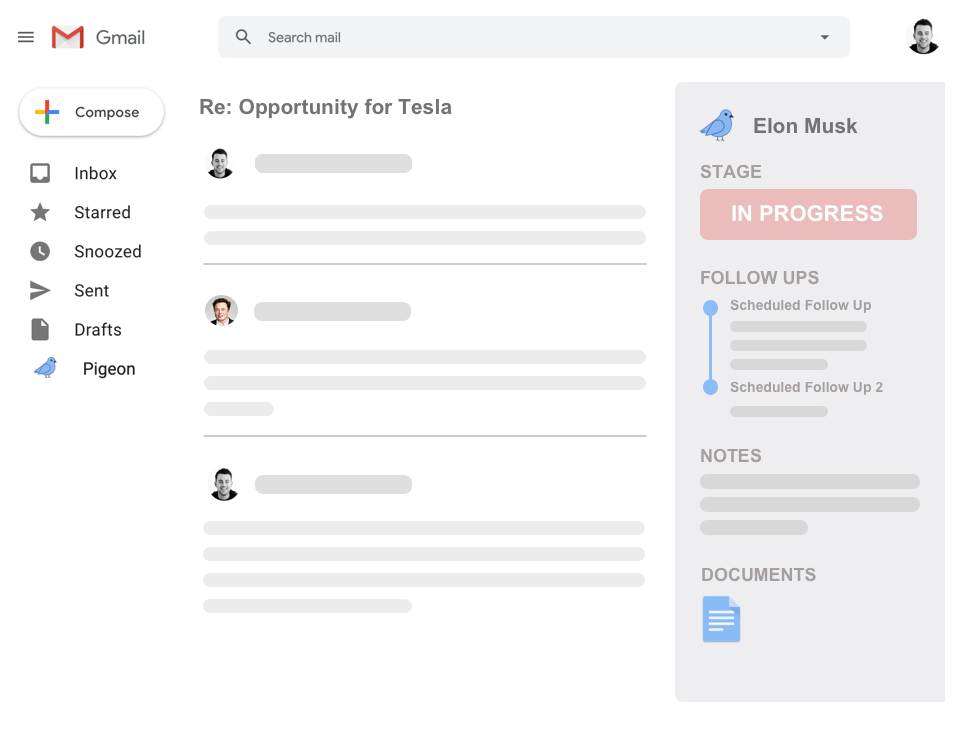Click the Gmail envelope logo
The width and height of the screenshot is (975, 755).
click(68, 37)
